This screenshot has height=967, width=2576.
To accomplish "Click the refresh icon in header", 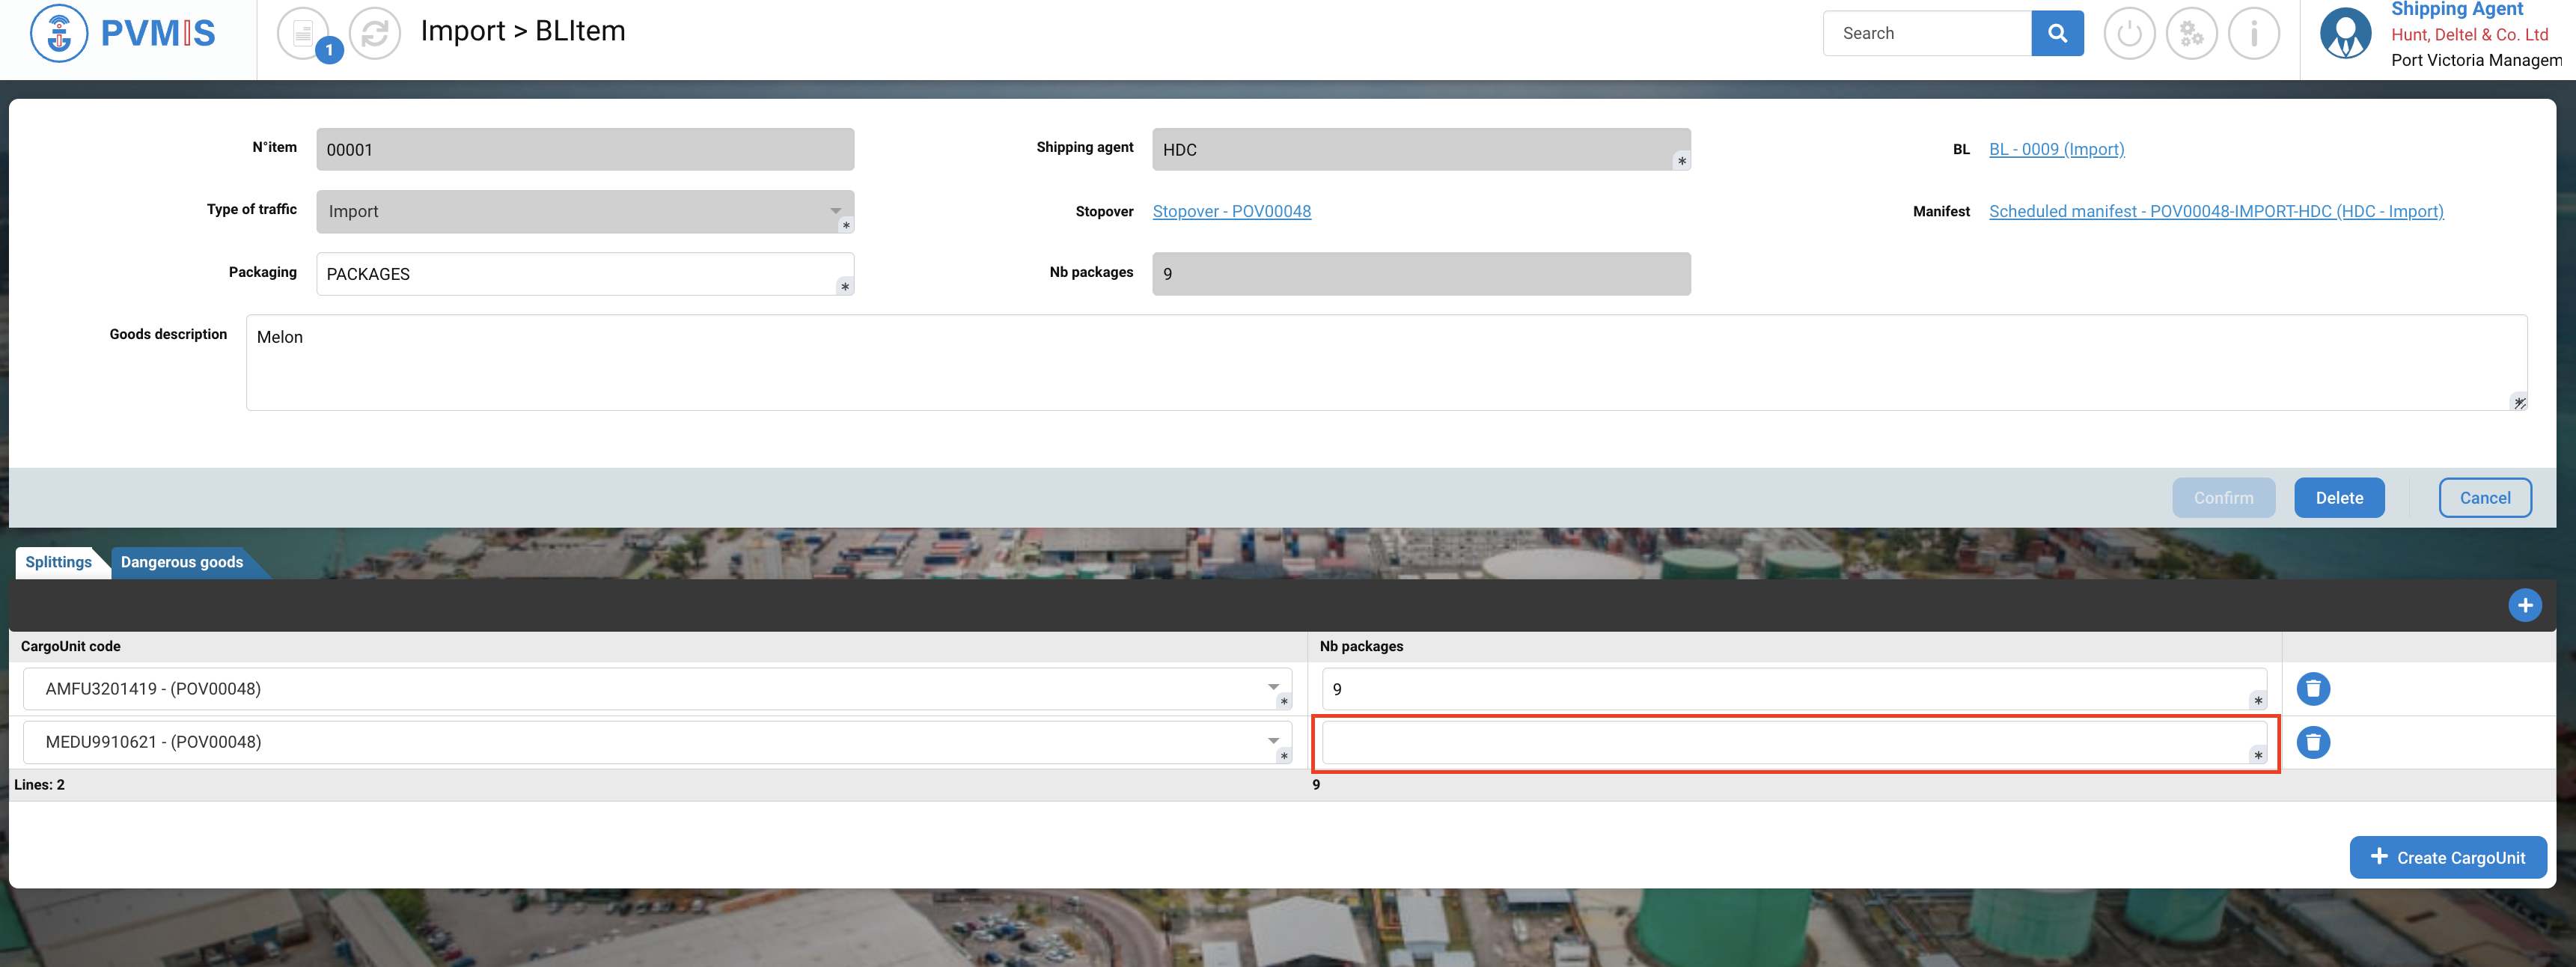I will (x=375, y=34).
